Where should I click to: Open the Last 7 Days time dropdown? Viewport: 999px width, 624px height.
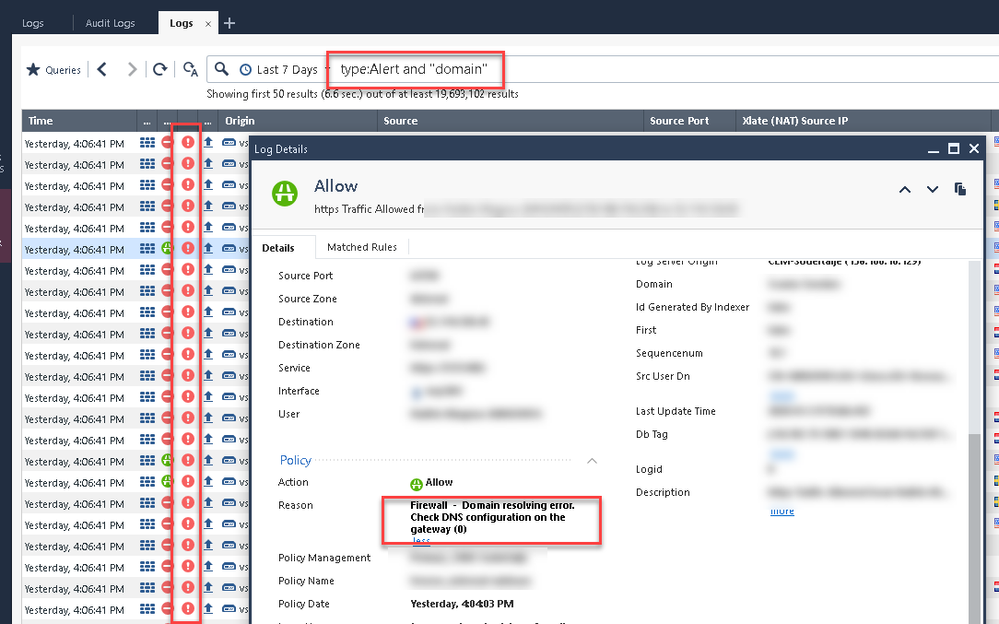[x=280, y=70]
